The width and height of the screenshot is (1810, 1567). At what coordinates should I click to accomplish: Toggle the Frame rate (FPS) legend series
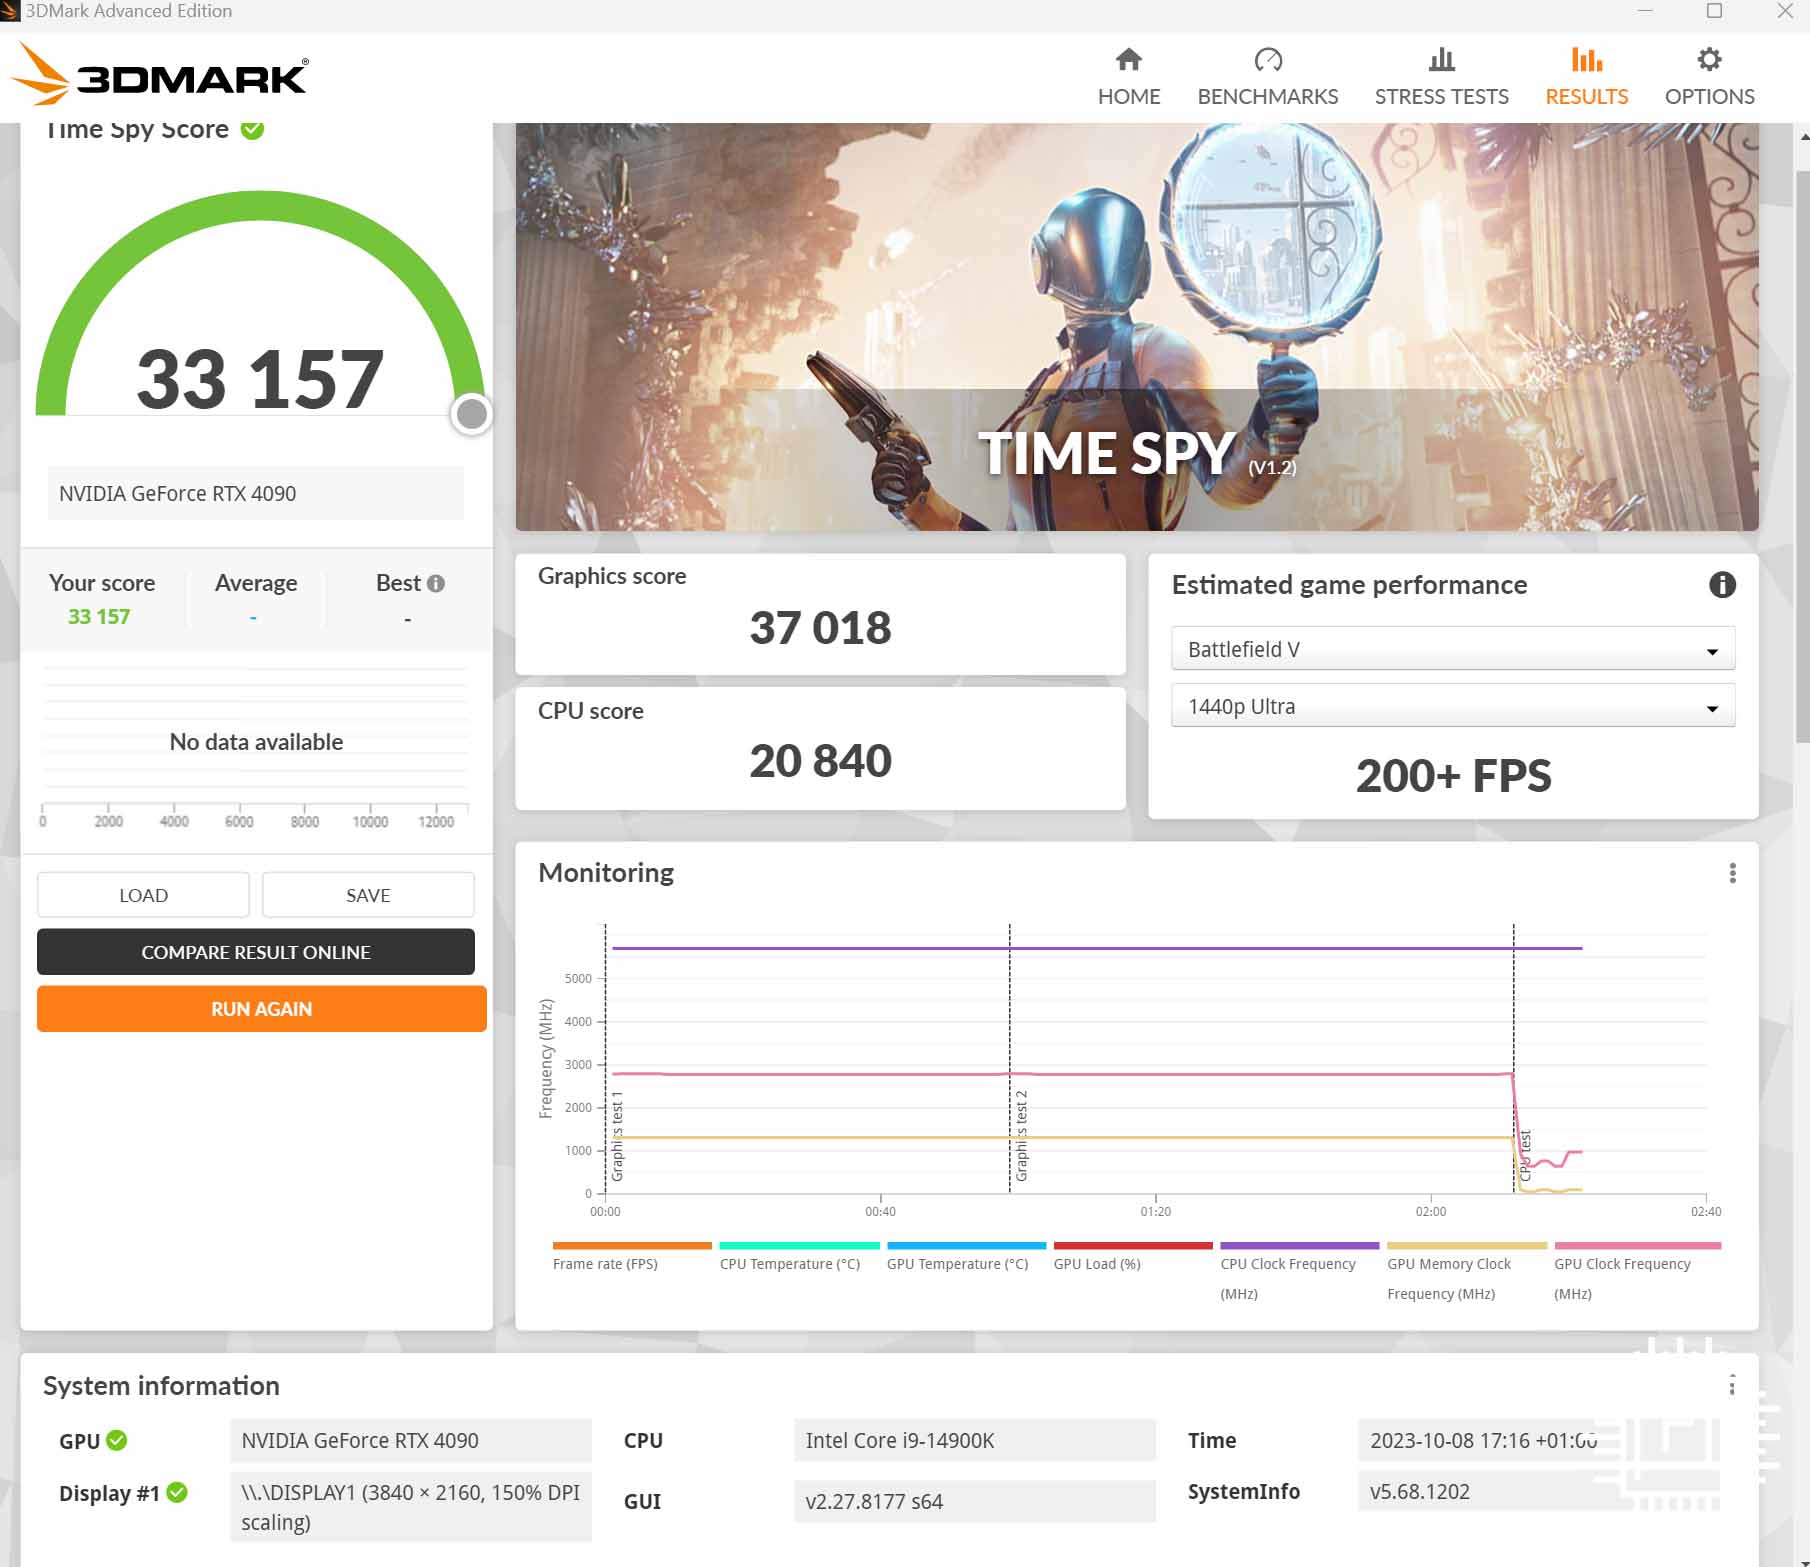click(631, 1259)
